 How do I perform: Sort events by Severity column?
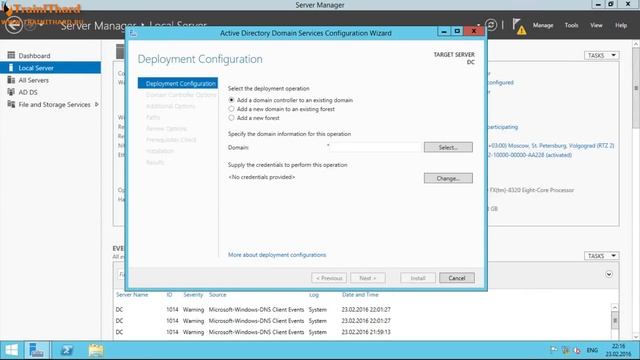[193, 294]
